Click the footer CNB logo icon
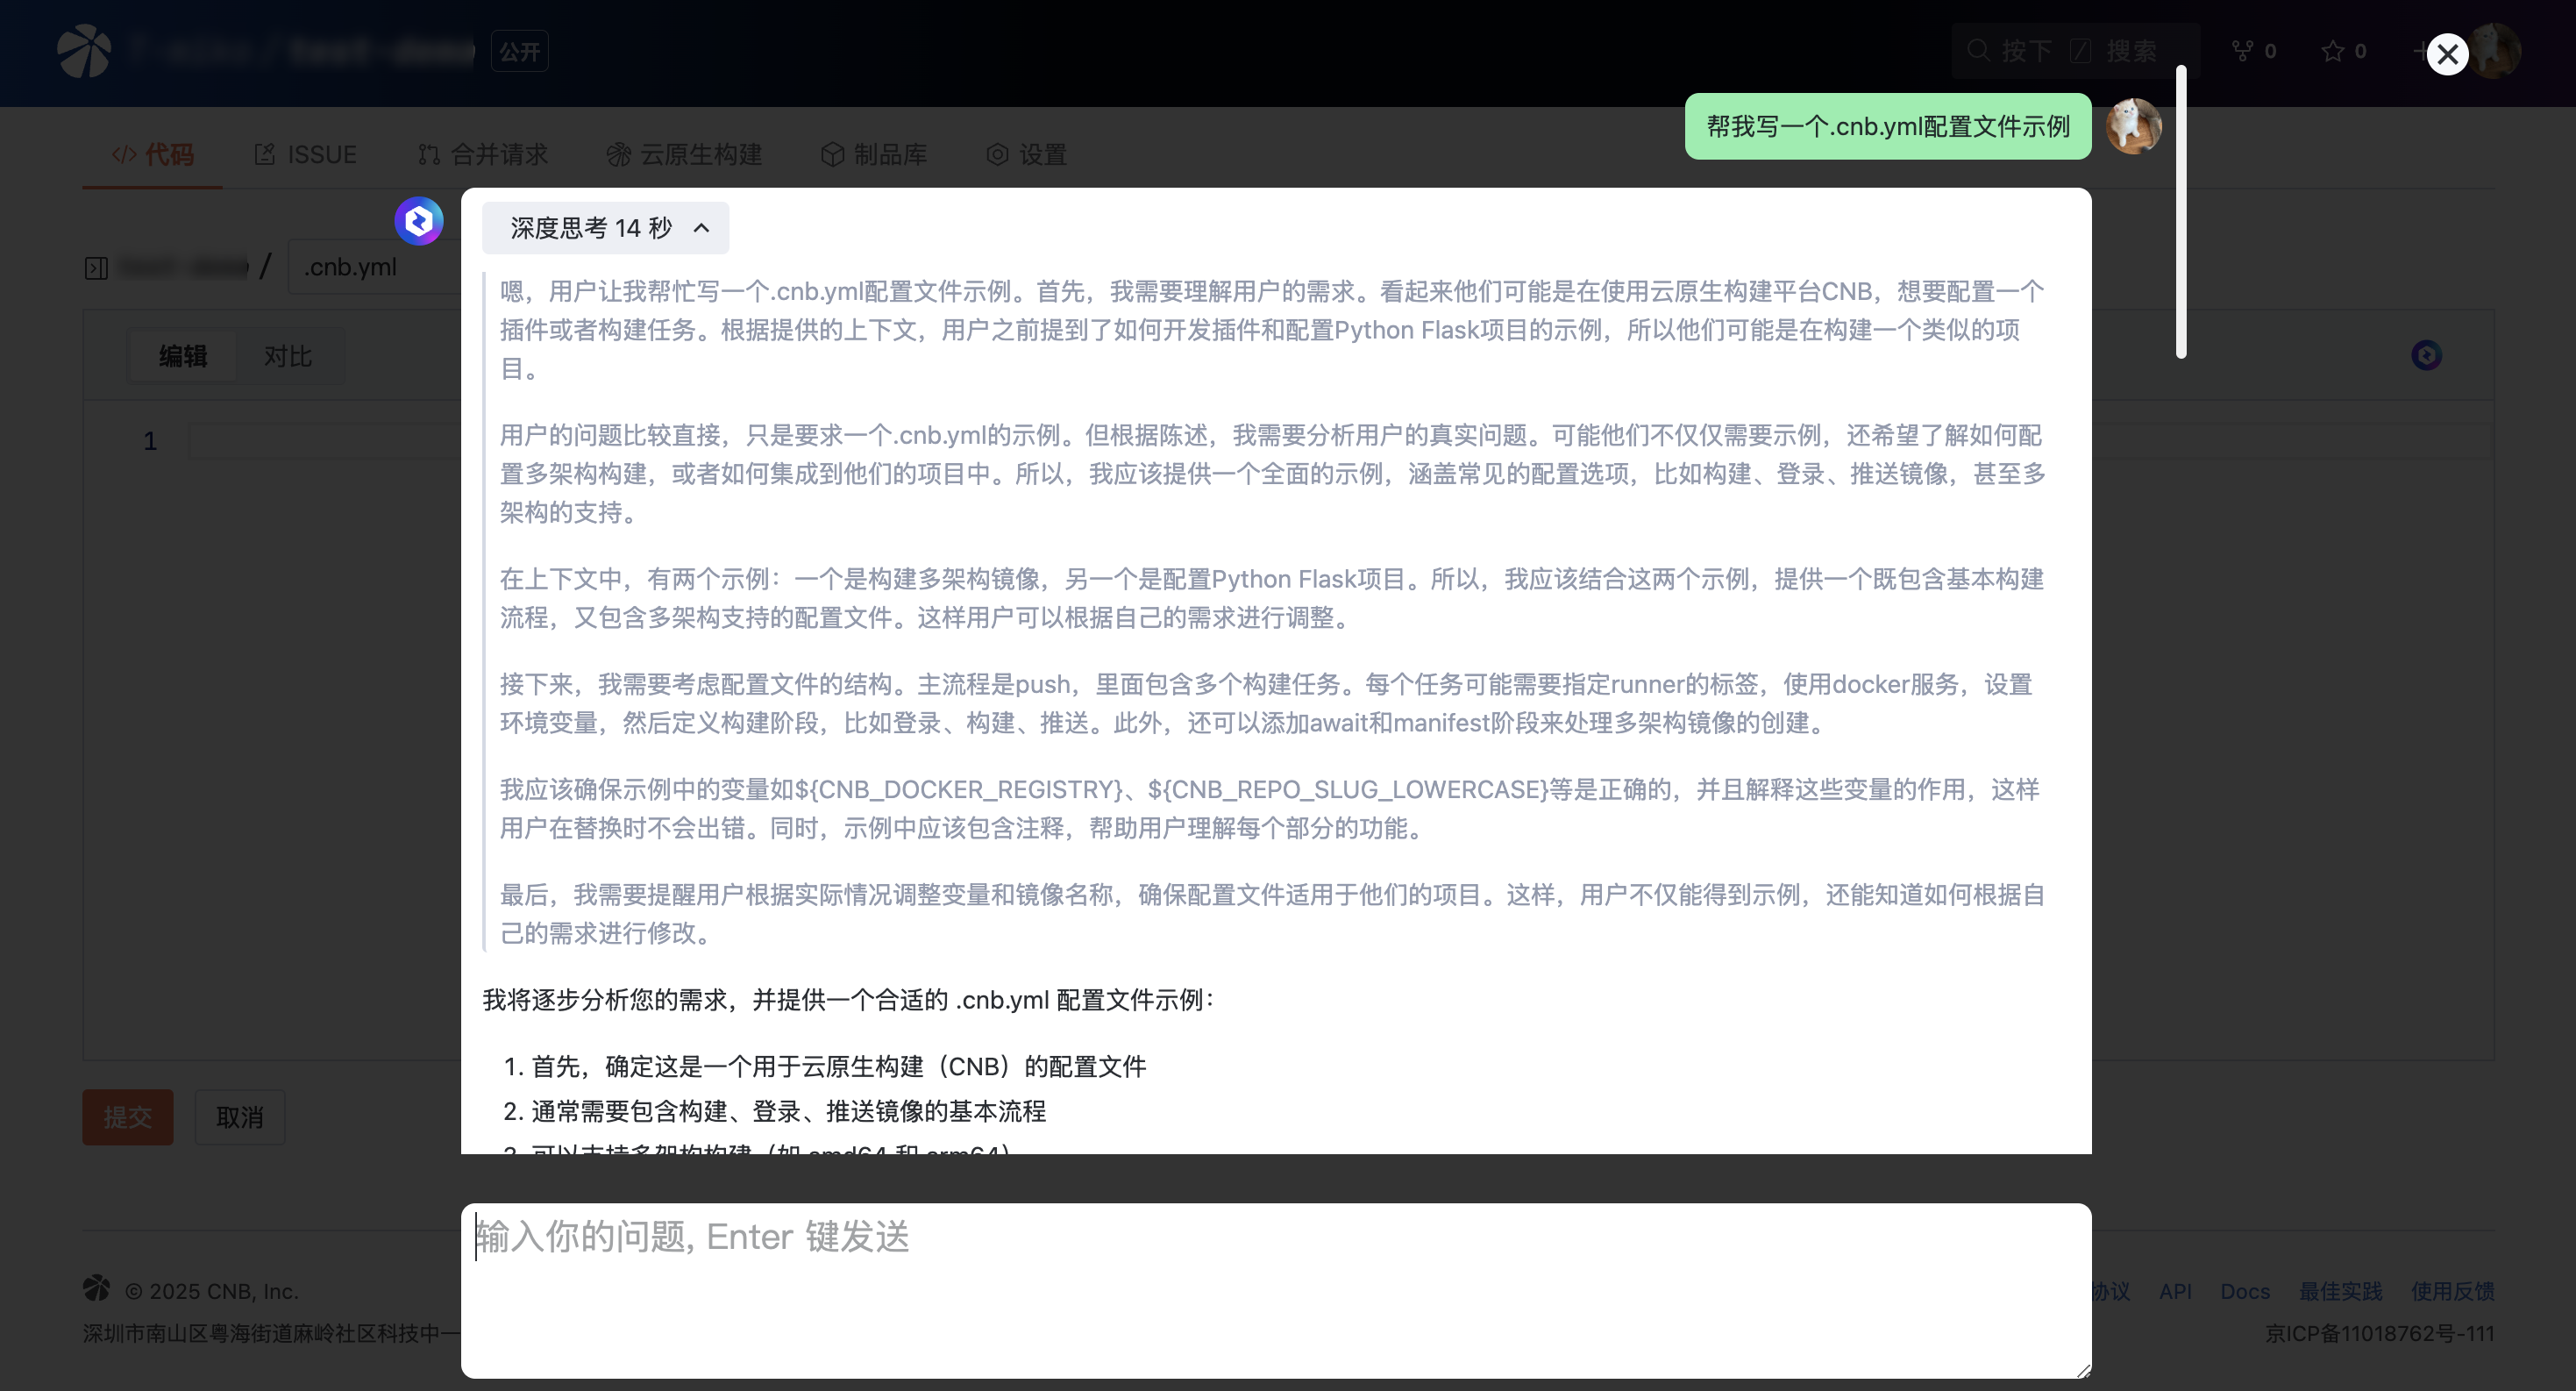Viewport: 2576px width, 1391px height. tap(97, 1288)
